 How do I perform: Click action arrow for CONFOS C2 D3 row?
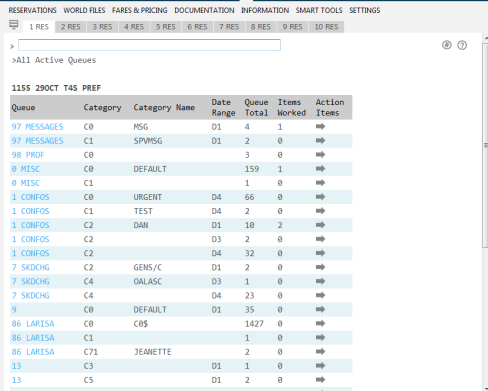tap(320, 239)
